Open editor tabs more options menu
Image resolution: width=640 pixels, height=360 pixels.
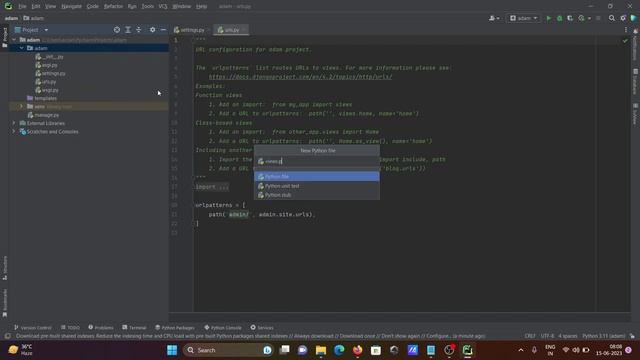click(626, 30)
